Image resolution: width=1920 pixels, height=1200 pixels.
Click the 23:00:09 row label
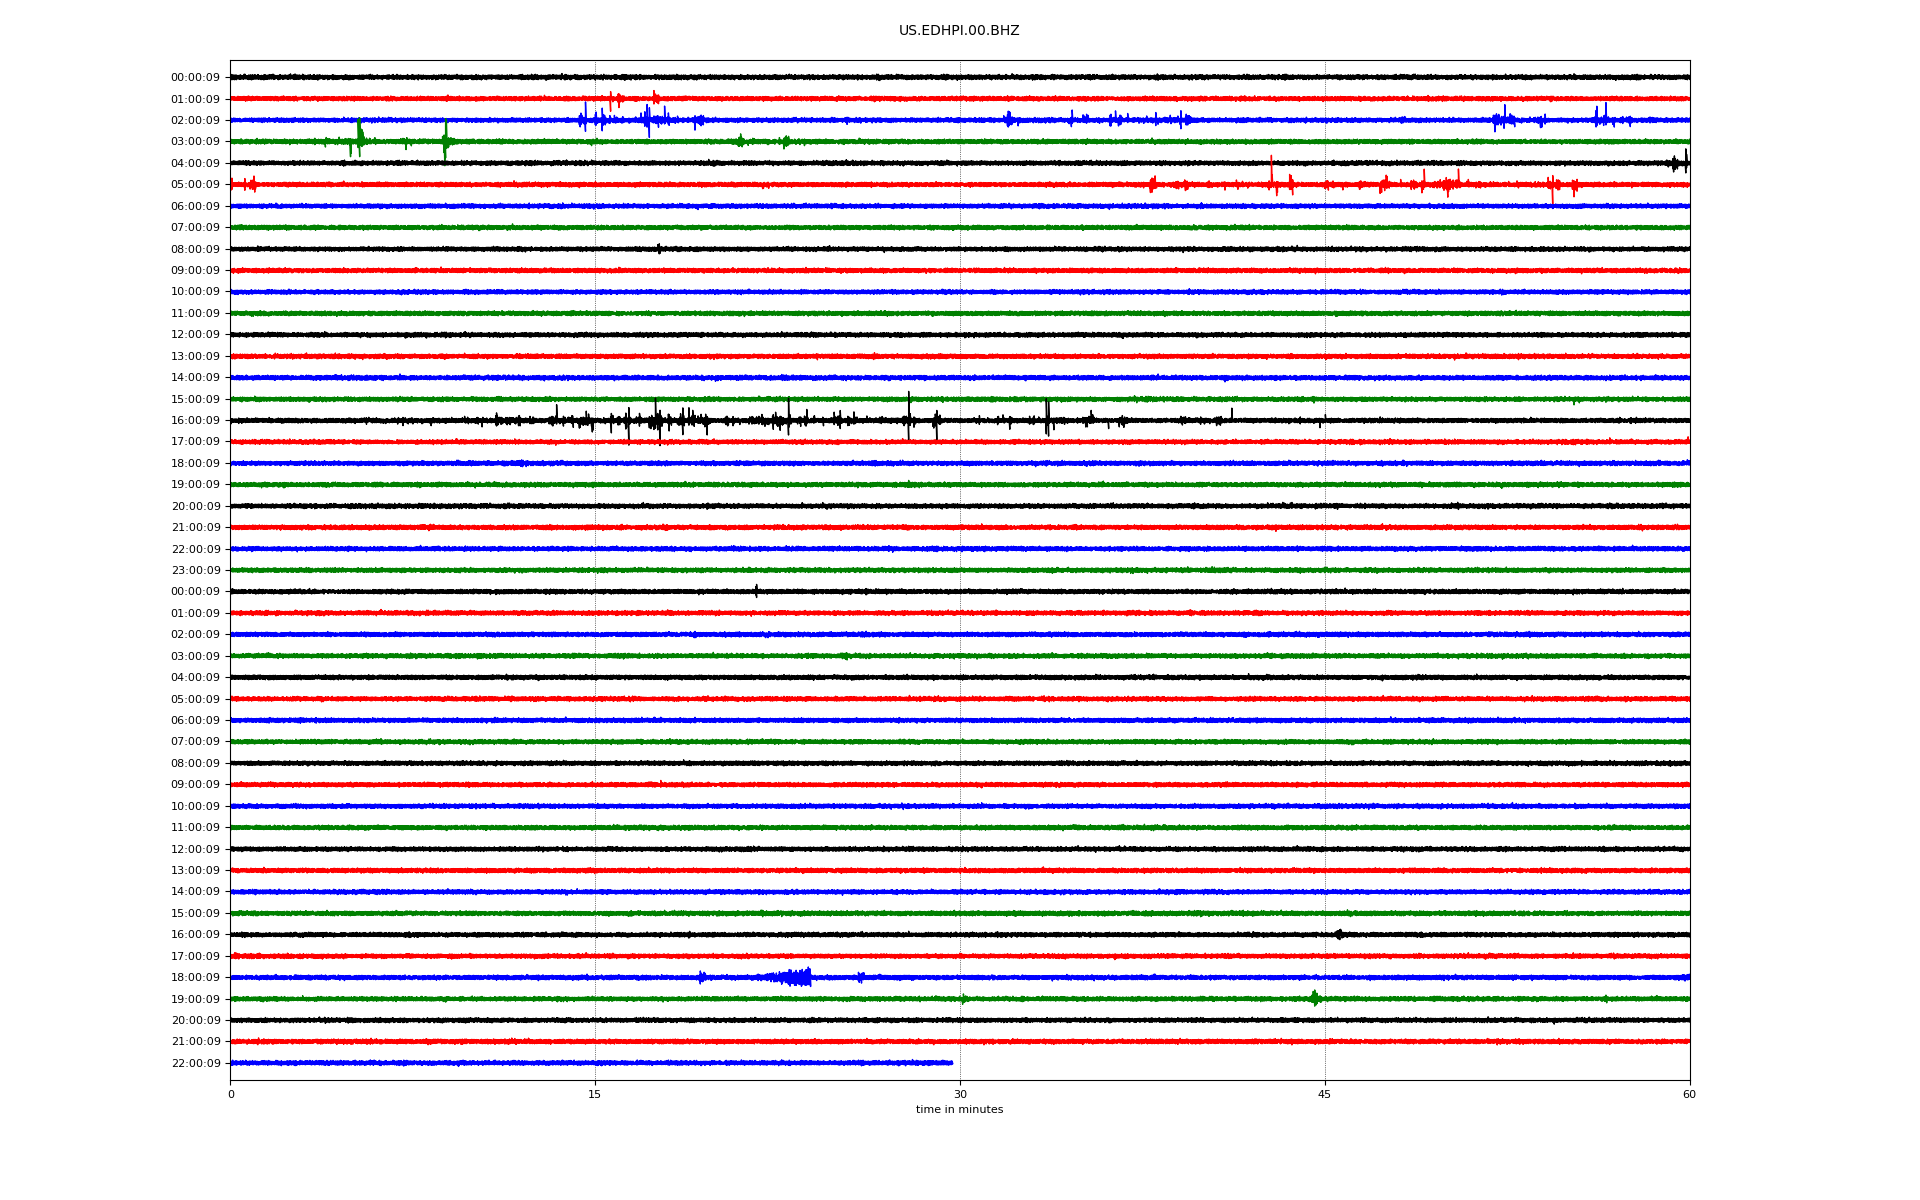point(195,570)
